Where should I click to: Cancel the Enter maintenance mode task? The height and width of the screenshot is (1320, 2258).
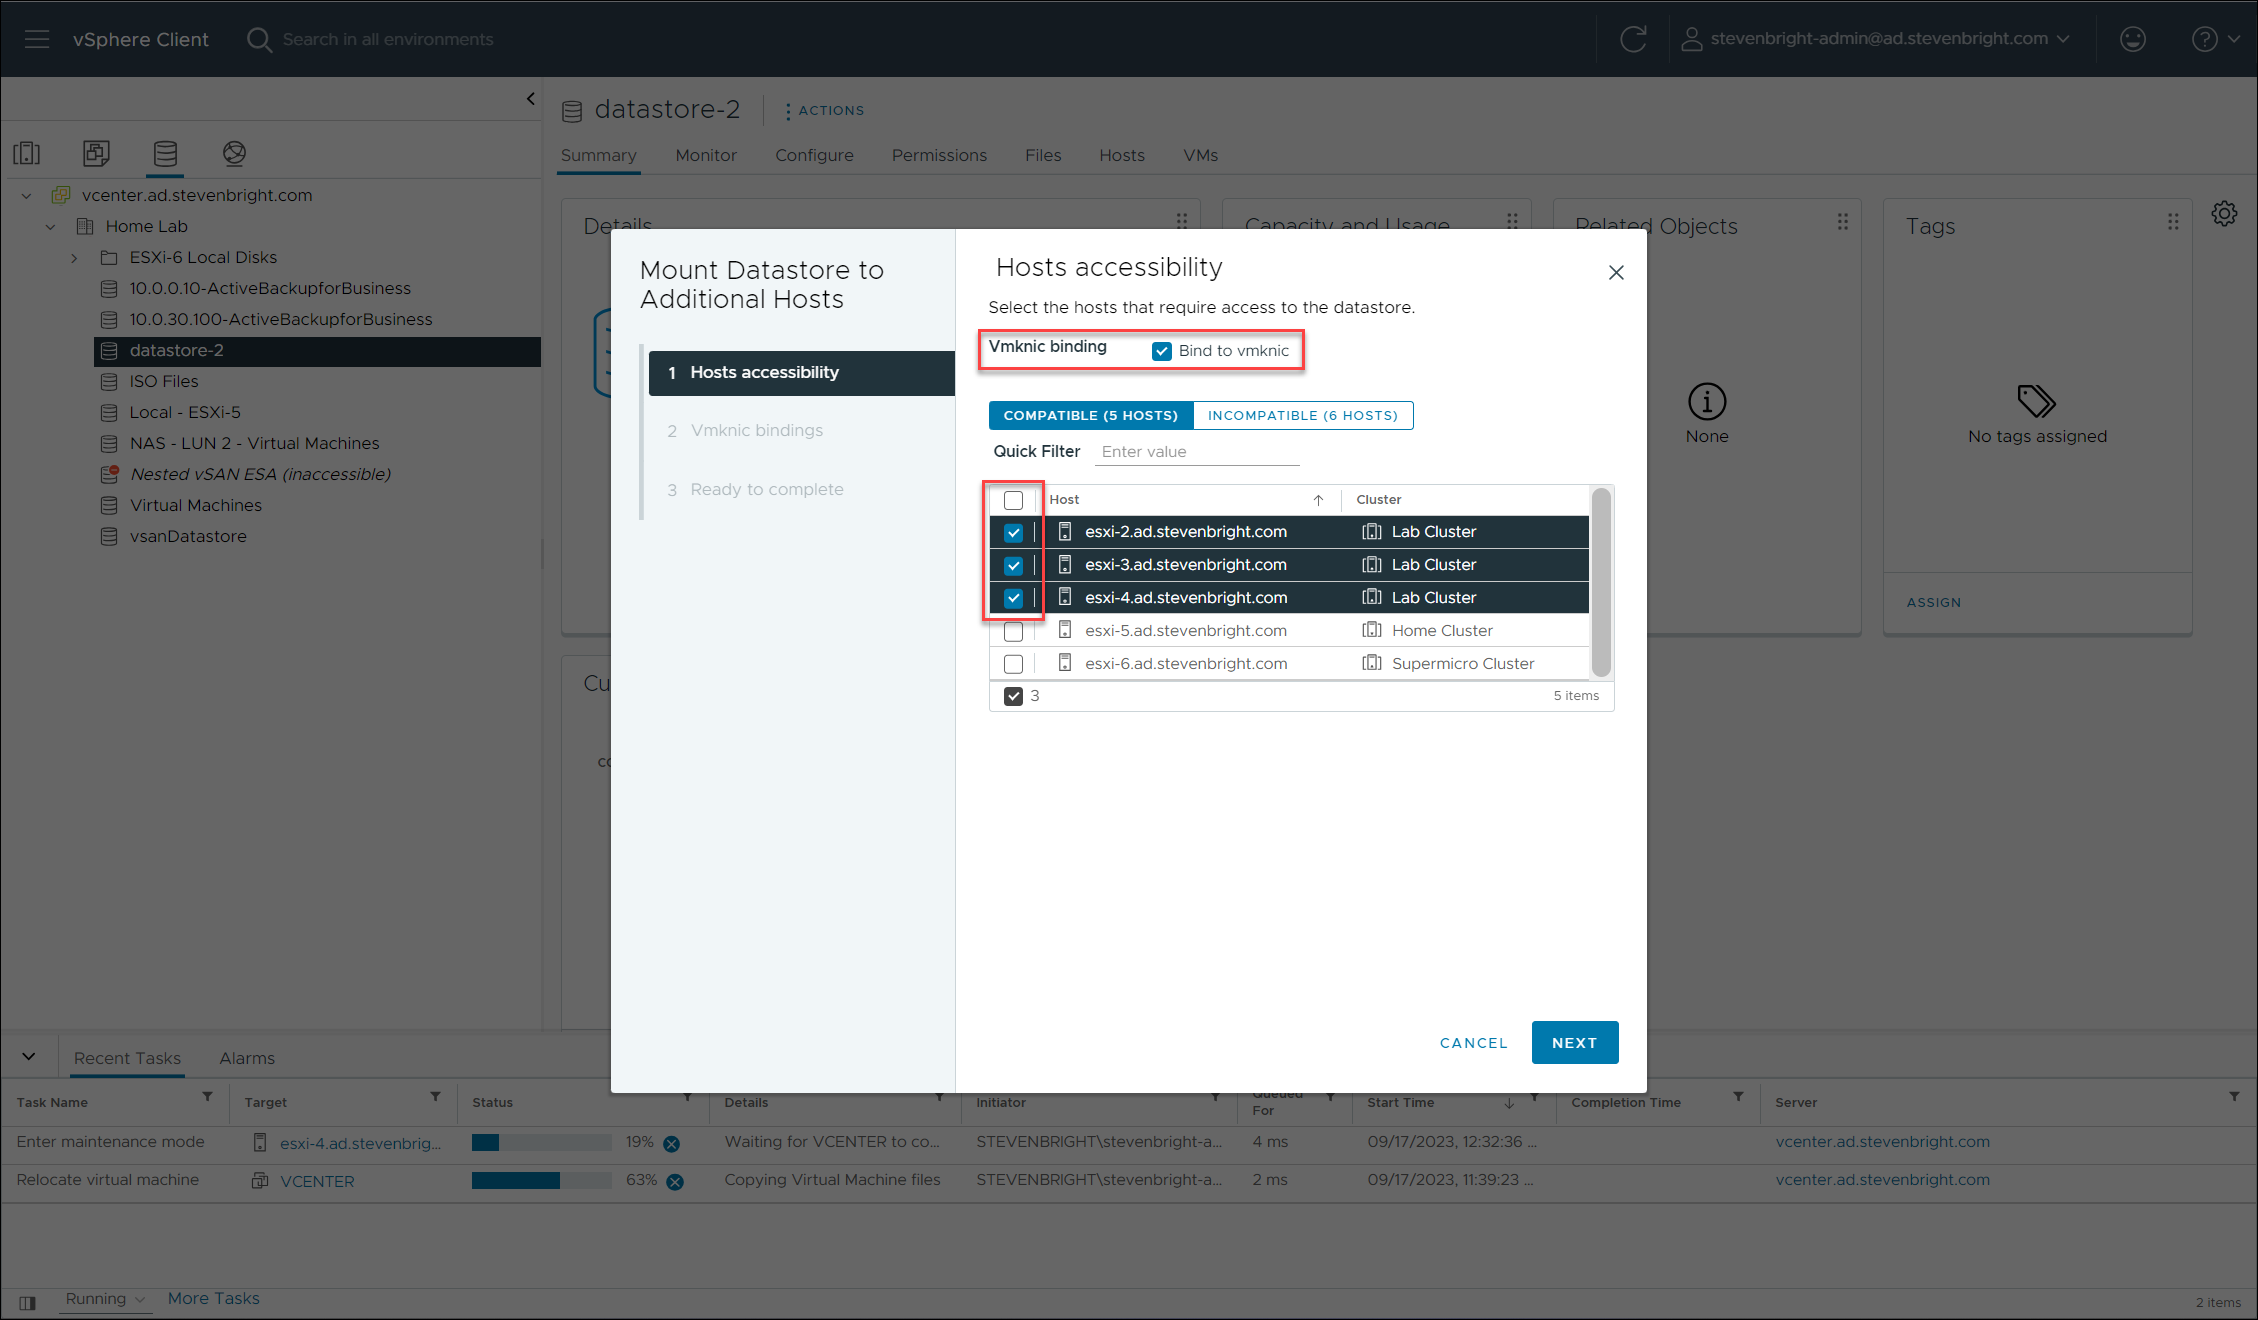(x=672, y=1144)
